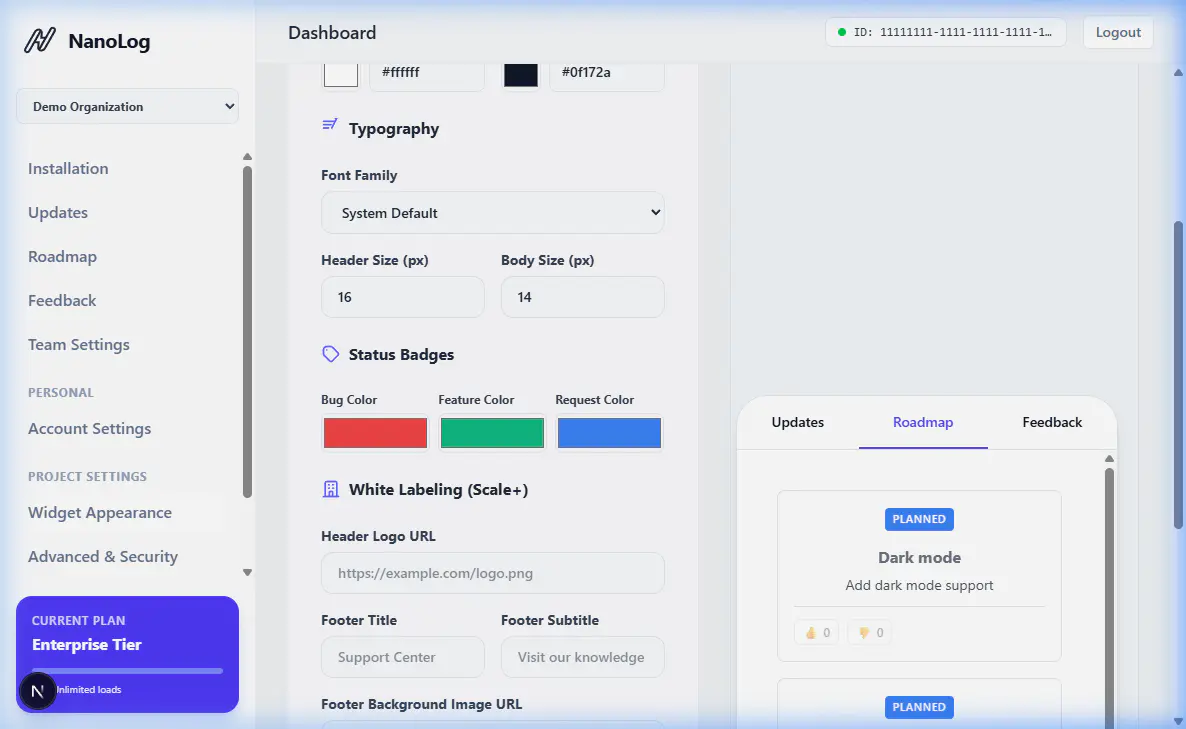The image size is (1186, 729).
Task: Click the Header Logo URL field
Action: (492, 574)
